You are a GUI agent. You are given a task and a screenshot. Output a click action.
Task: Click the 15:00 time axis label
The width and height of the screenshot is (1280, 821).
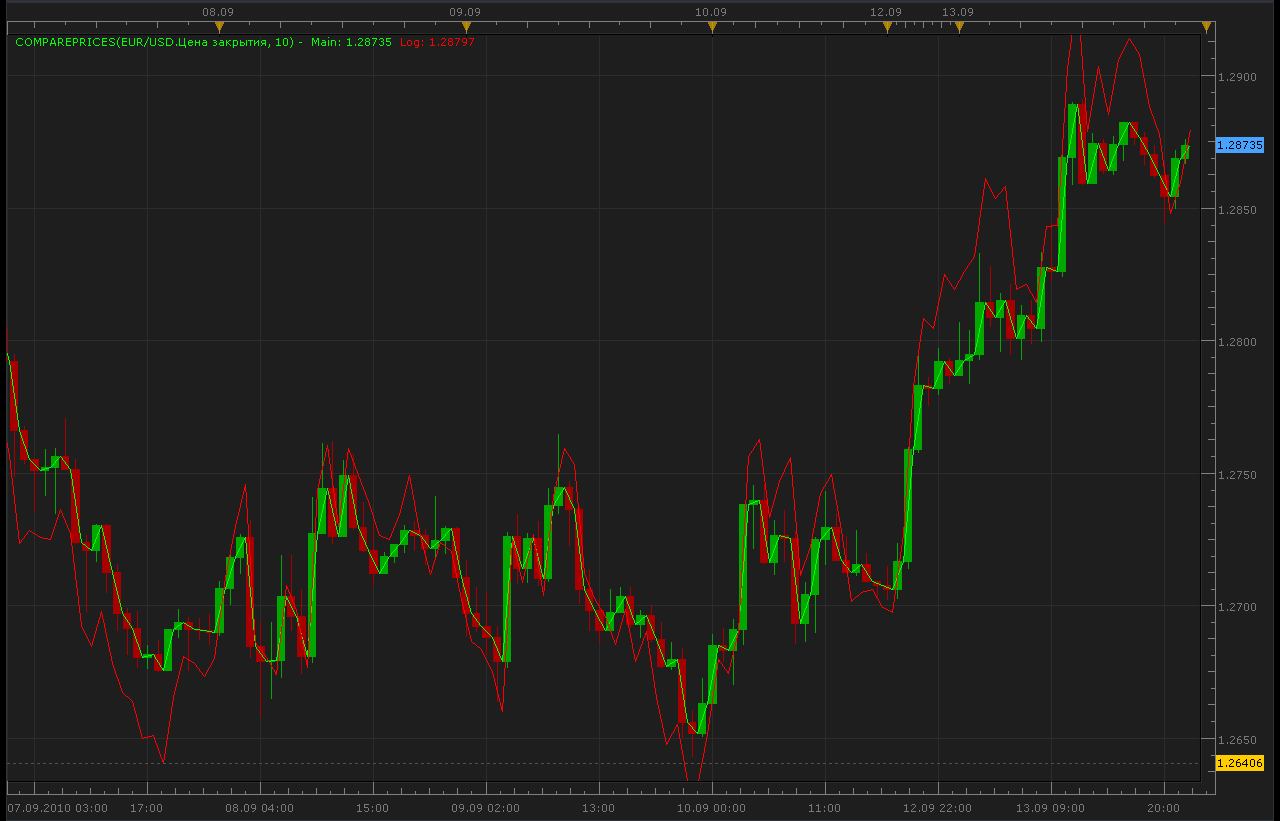[x=372, y=807]
